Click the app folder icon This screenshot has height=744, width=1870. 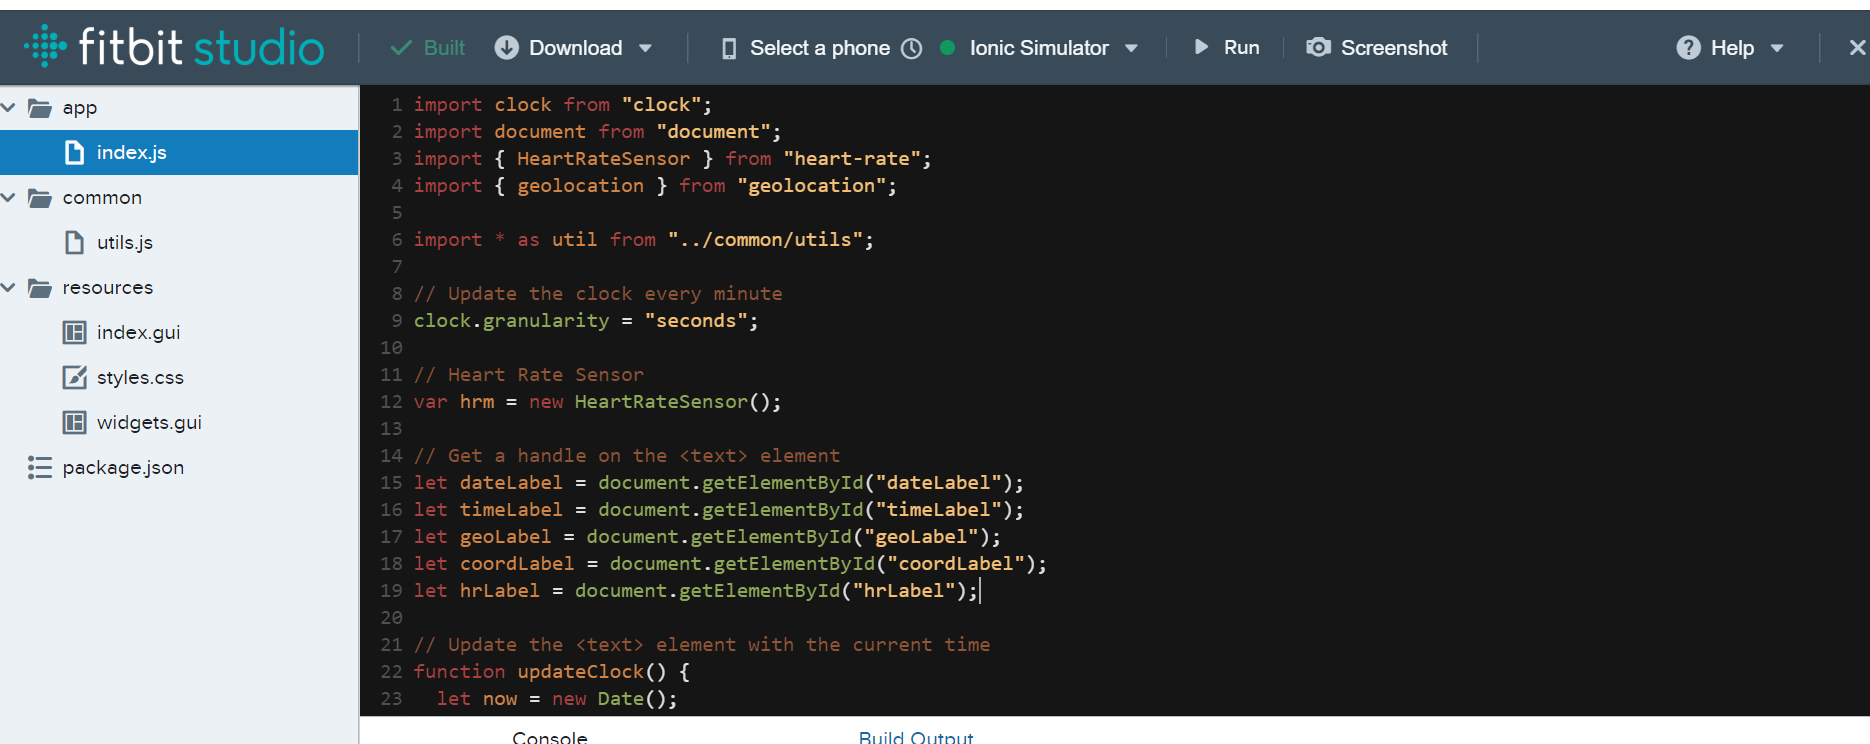(40, 108)
